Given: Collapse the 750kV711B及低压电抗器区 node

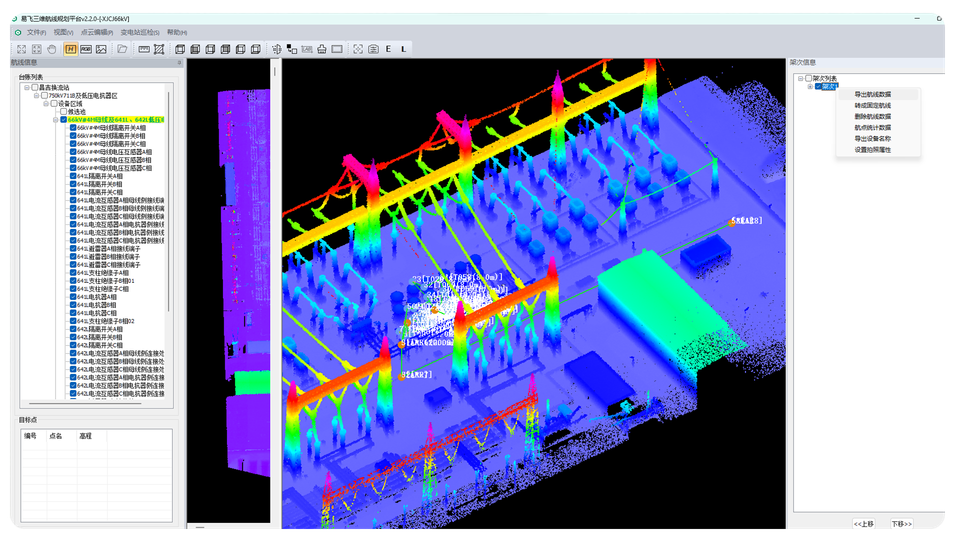Looking at the screenshot, I should tap(35, 96).
